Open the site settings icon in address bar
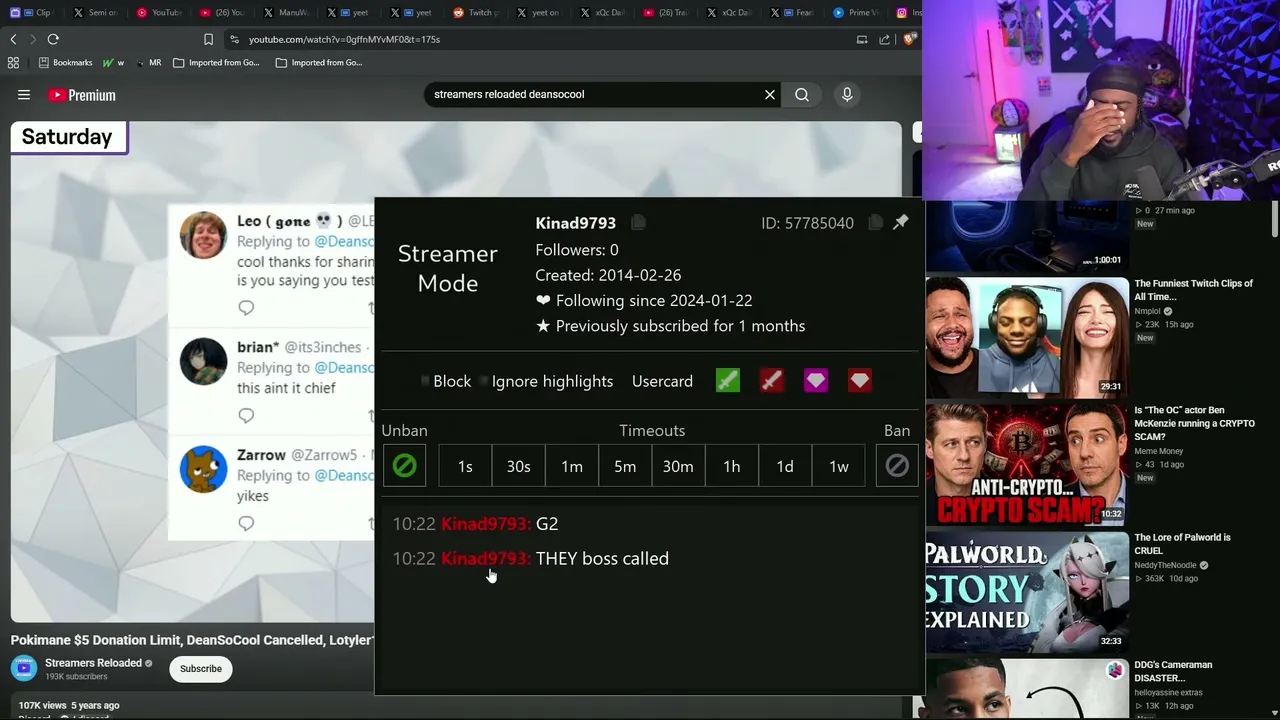1280x720 pixels. click(x=234, y=39)
